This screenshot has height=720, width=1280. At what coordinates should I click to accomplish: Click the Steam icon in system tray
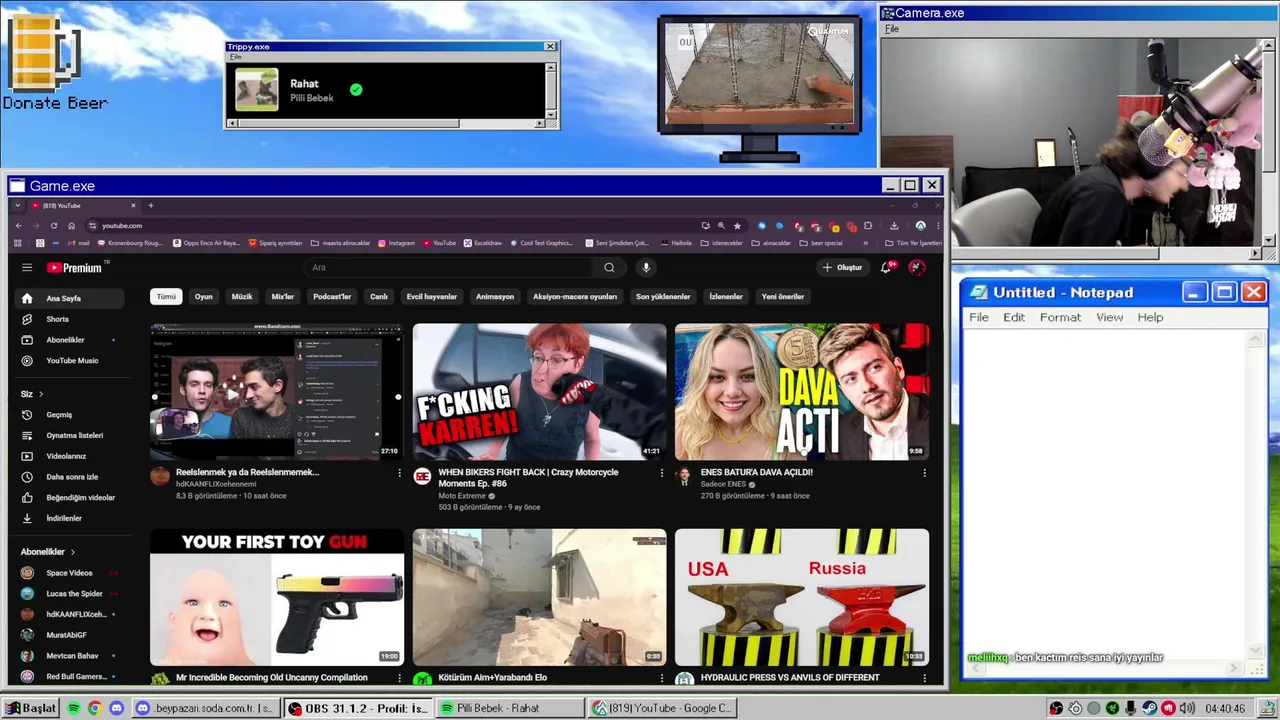click(x=1150, y=708)
